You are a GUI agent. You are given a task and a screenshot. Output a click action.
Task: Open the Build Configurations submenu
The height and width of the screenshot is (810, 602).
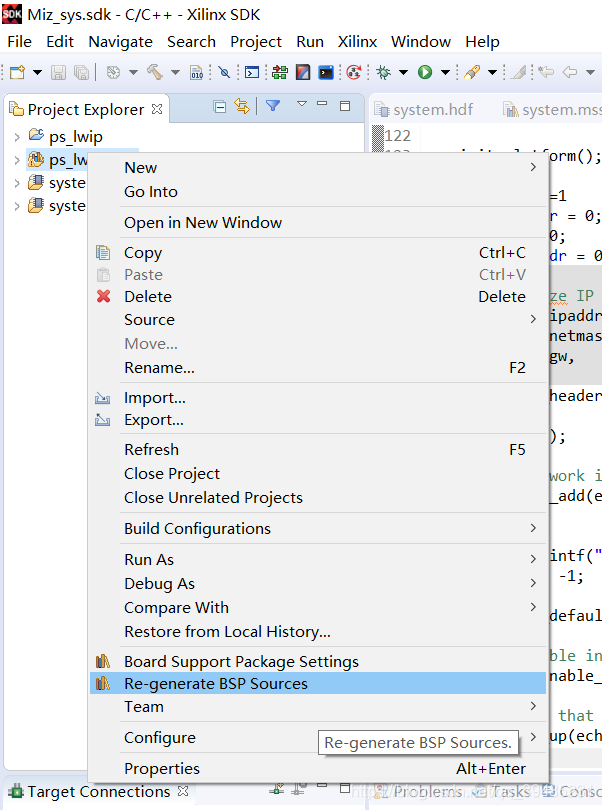pos(318,528)
